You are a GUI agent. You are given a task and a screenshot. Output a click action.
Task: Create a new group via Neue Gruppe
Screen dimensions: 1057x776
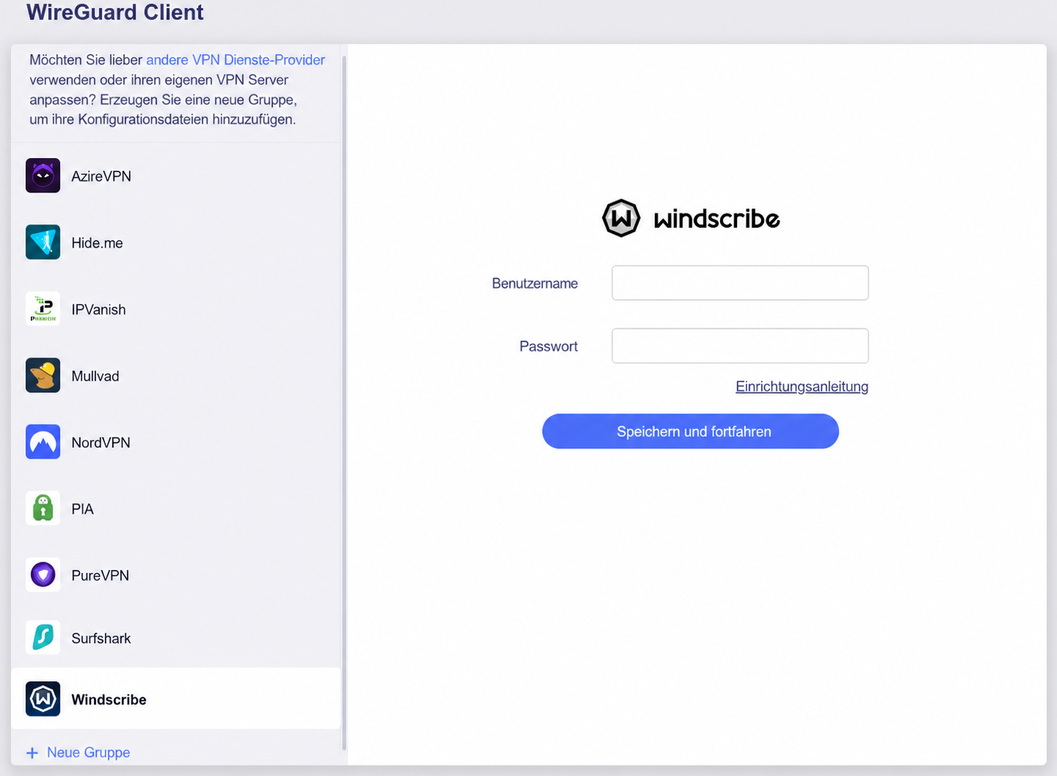click(x=78, y=752)
